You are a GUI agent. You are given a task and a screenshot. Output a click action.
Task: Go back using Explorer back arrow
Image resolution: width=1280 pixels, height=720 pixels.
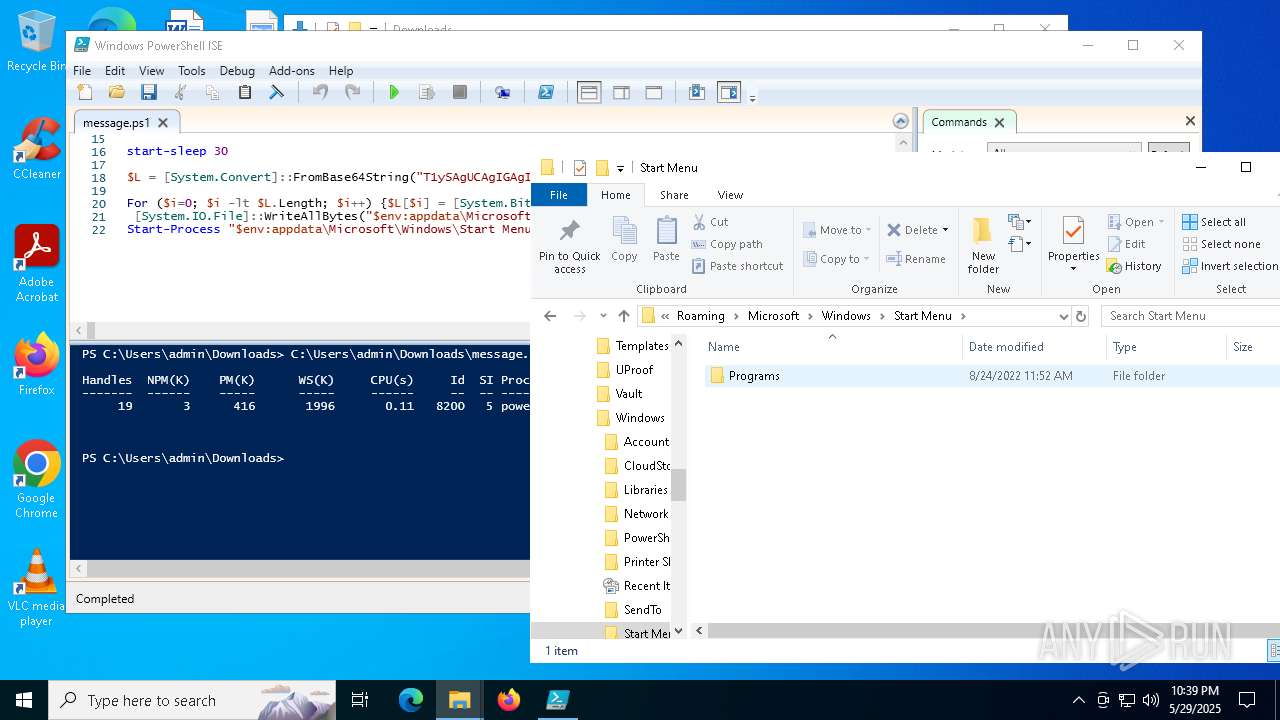550,316
